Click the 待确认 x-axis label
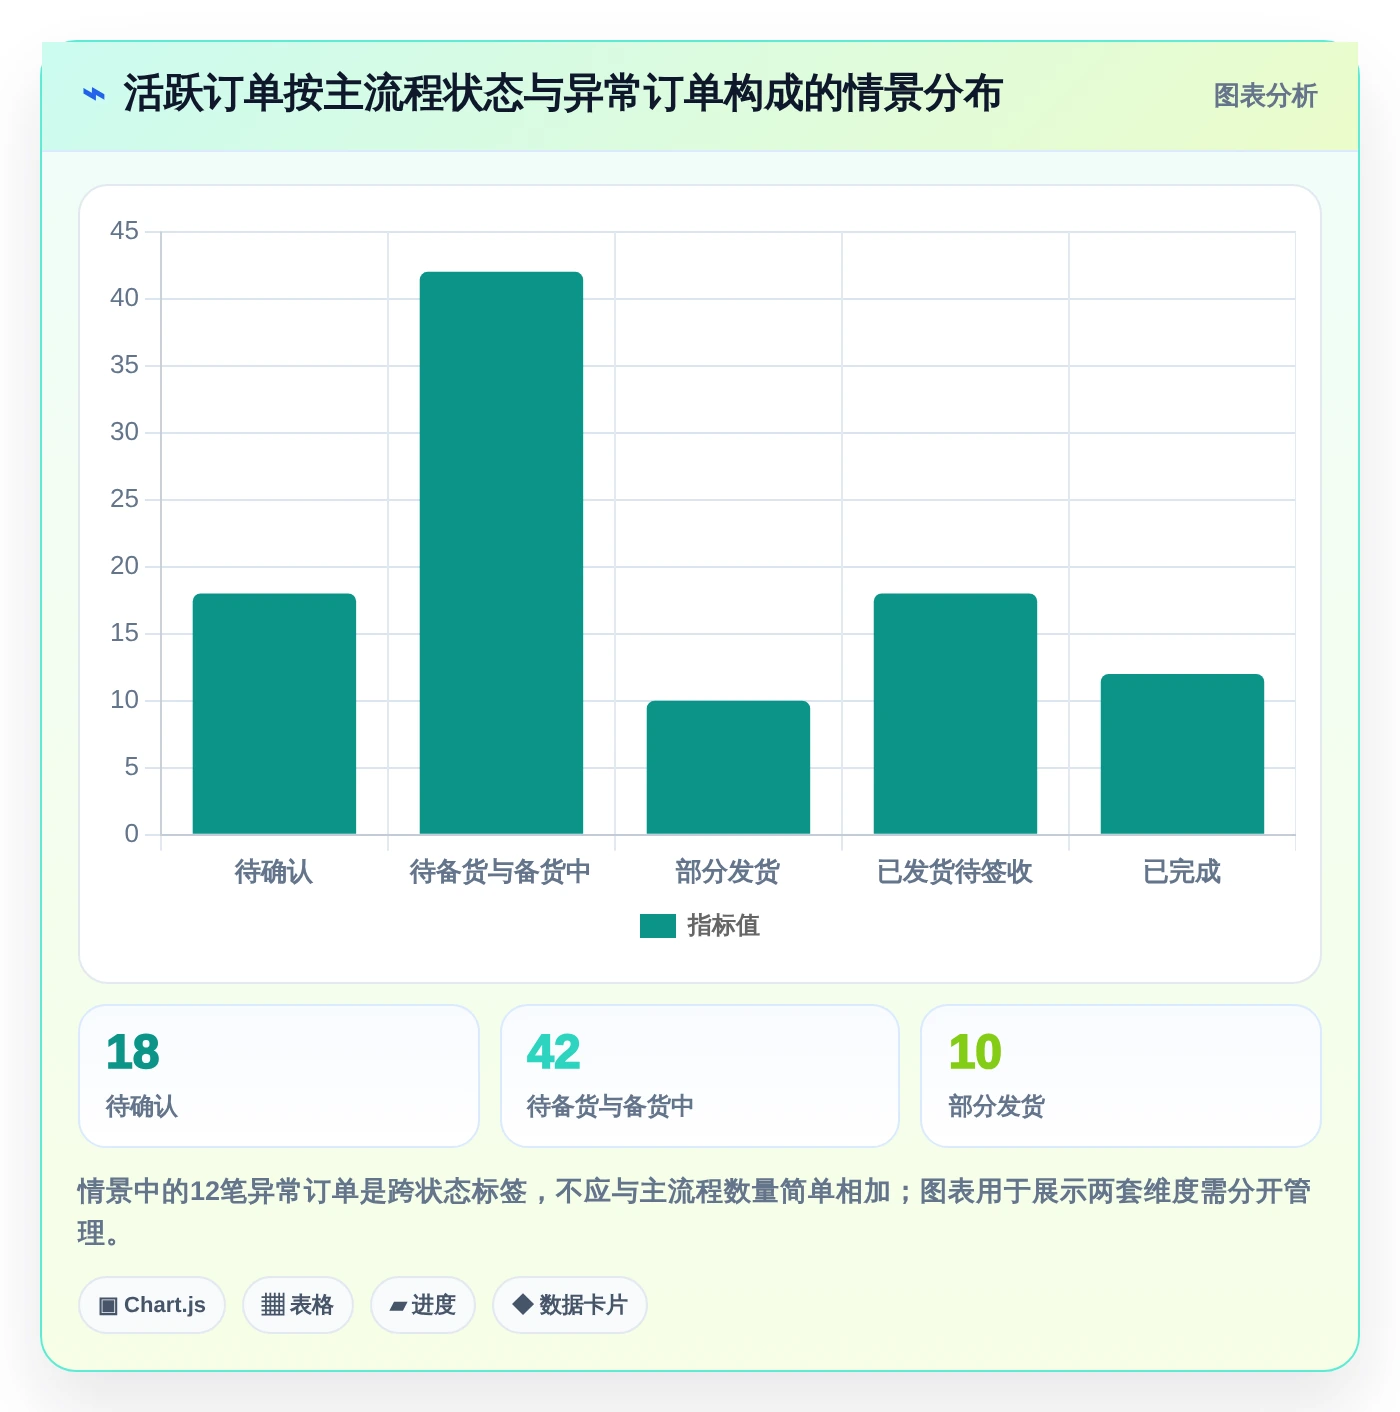This screenshot has width=1400, height=1412. tap(274, 872)
